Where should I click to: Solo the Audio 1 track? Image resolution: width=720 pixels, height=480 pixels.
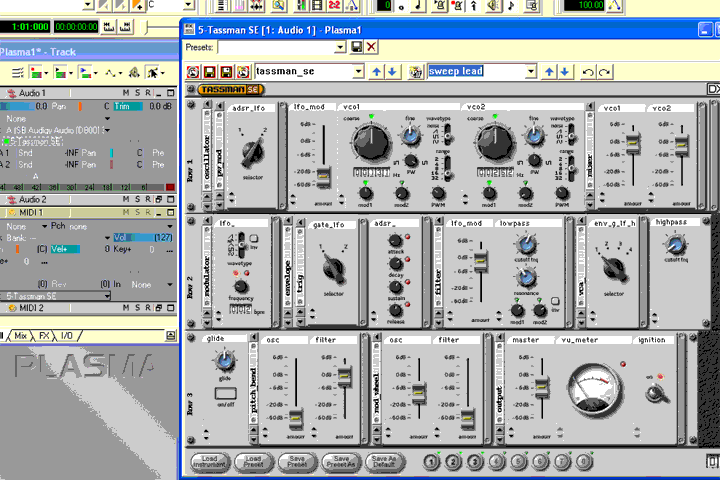tap(137, 93)
